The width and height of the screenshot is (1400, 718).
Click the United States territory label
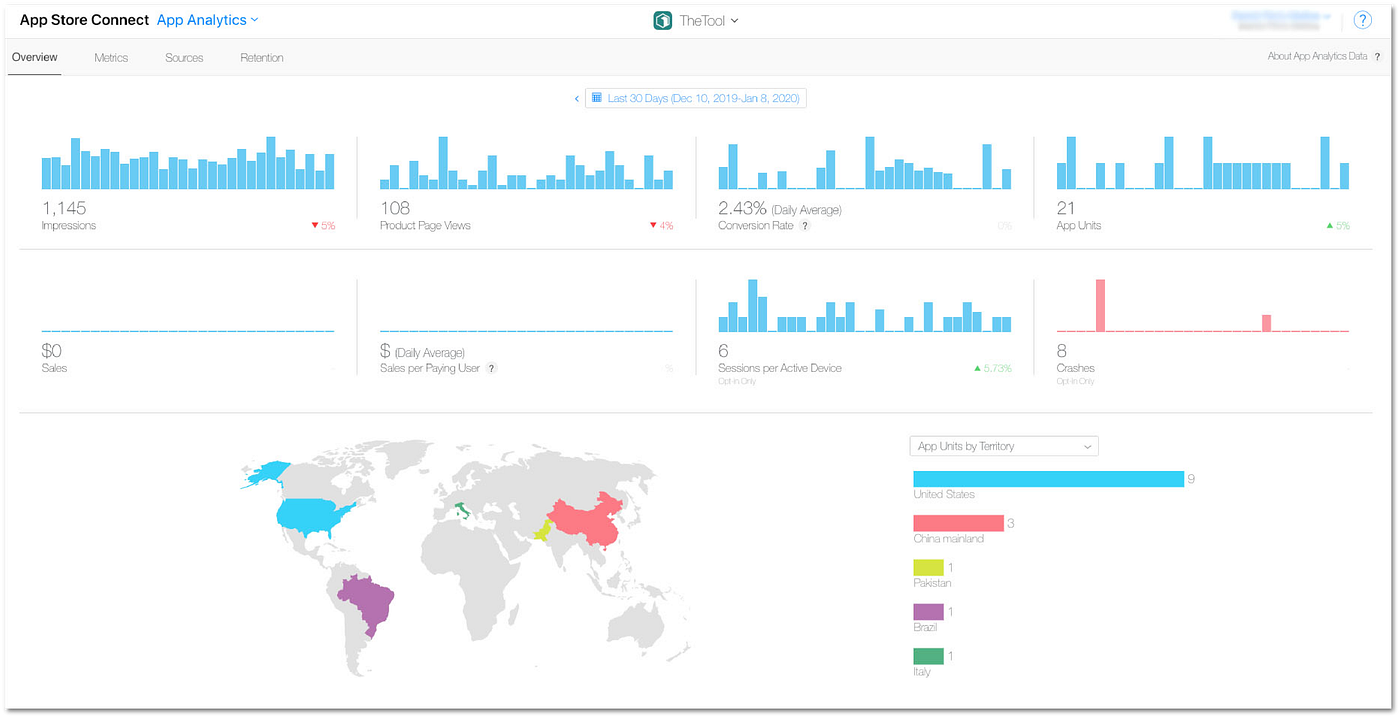tap(944, 495)
